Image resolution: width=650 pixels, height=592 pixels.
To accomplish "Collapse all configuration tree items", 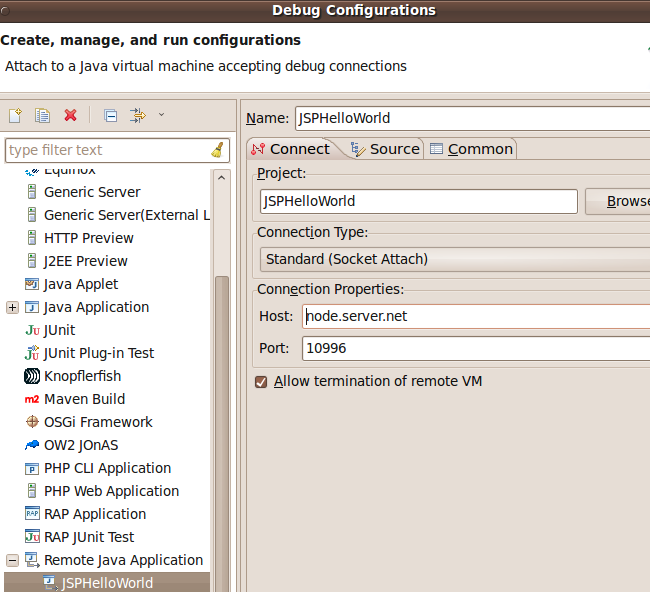I will pos(110,115).
